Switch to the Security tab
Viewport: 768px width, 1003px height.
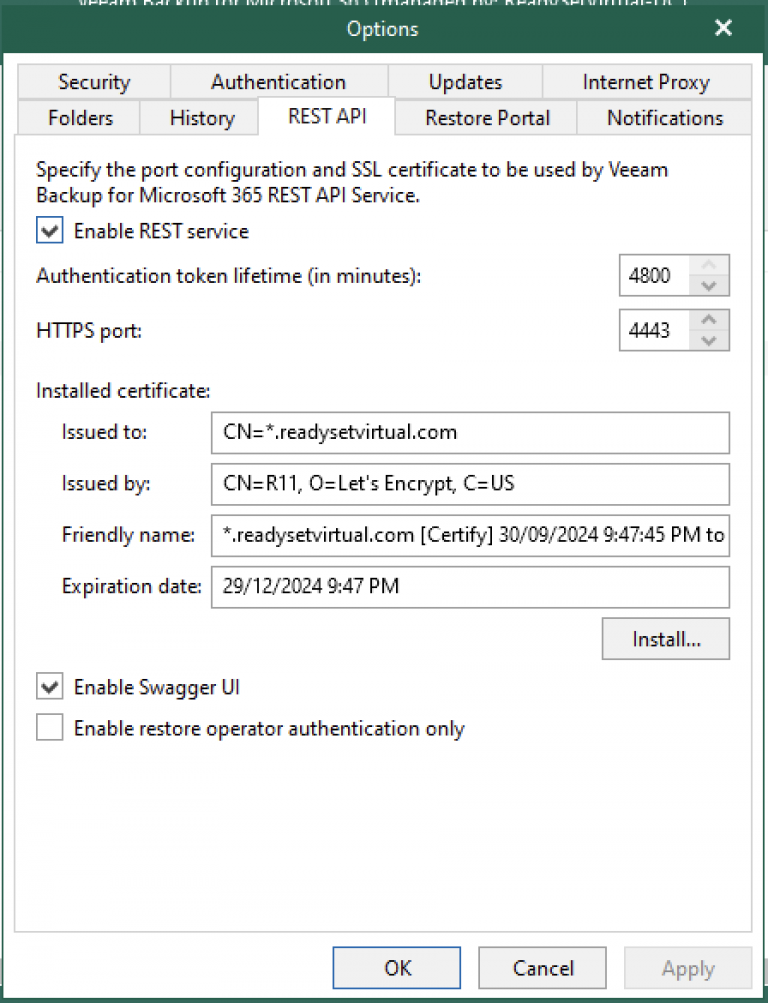(x=93, y=82)
